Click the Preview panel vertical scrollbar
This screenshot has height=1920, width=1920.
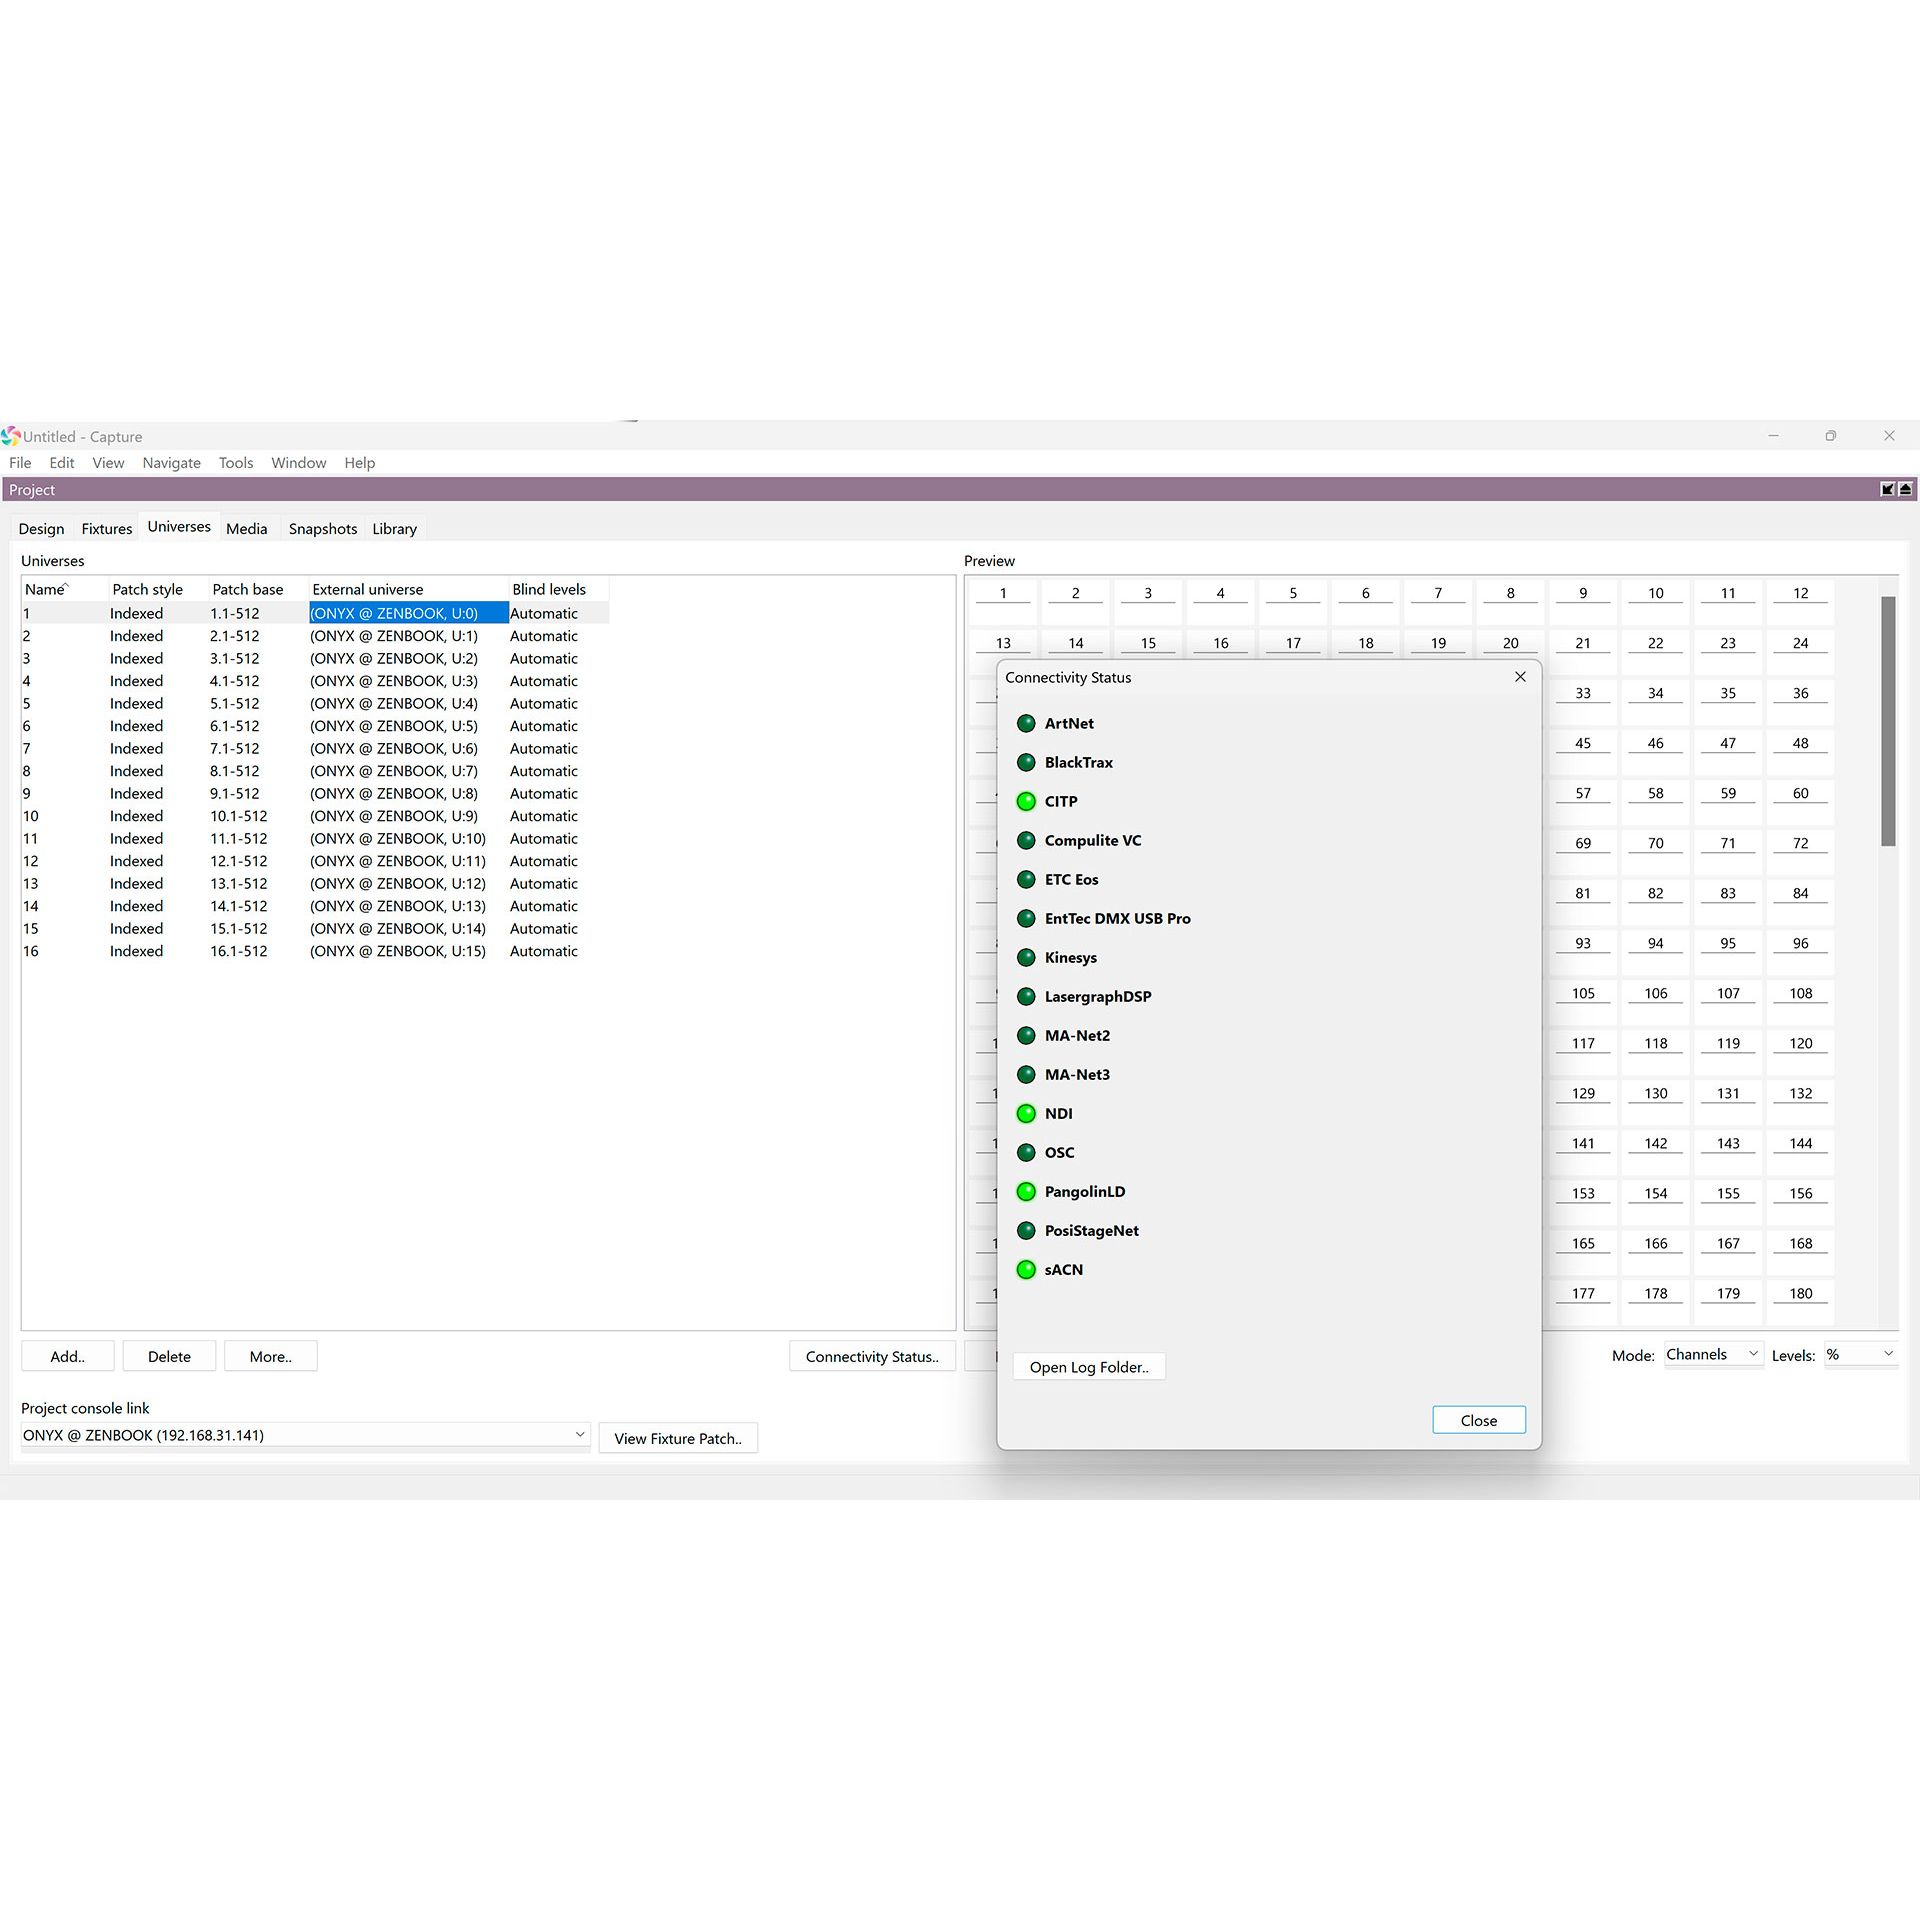point(1888,721)
